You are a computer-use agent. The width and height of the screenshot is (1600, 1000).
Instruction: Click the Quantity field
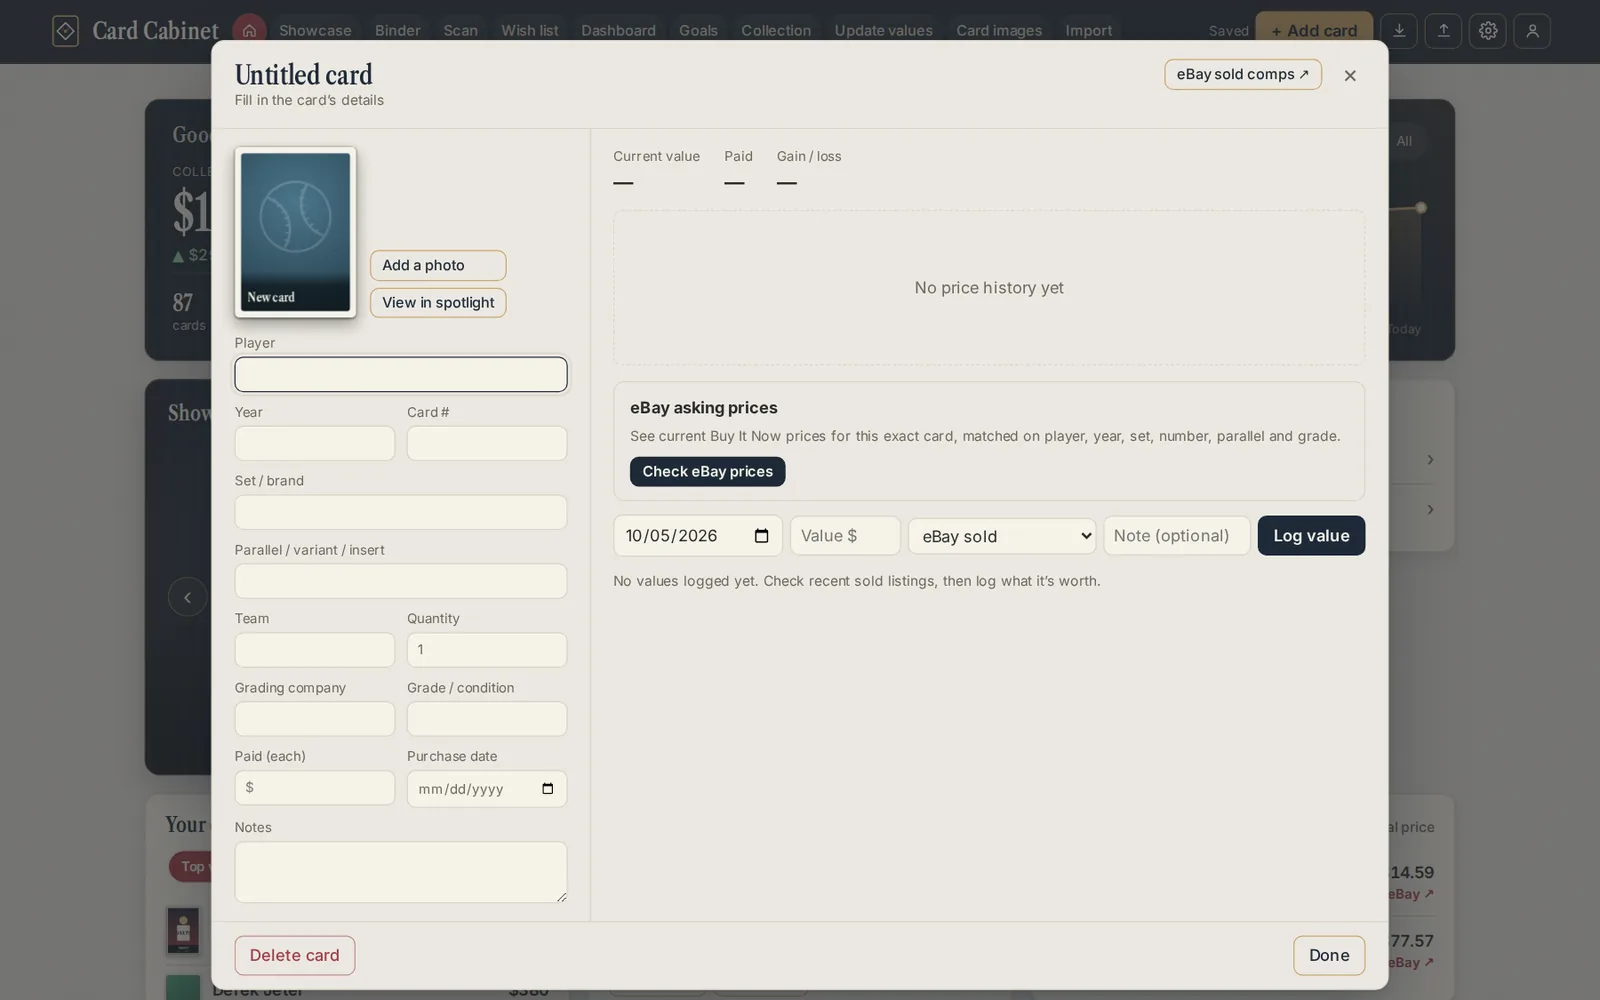[487, 650]
